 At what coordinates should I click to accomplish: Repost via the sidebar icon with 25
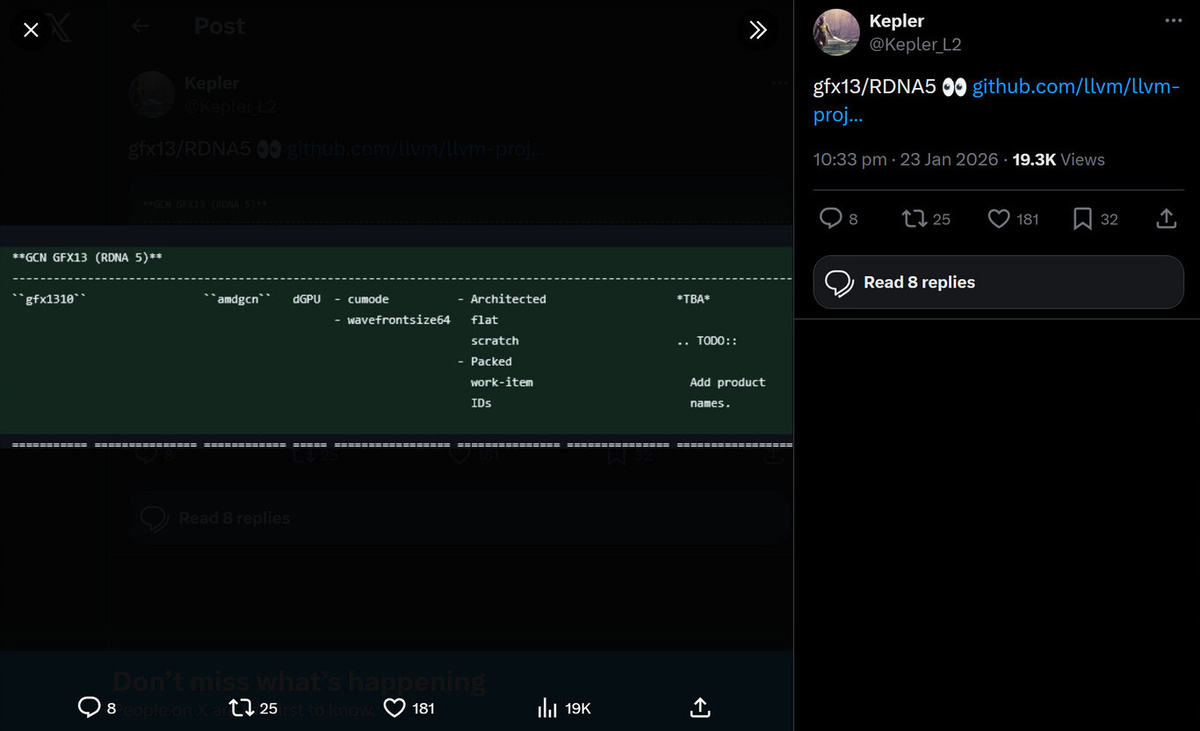925,219
